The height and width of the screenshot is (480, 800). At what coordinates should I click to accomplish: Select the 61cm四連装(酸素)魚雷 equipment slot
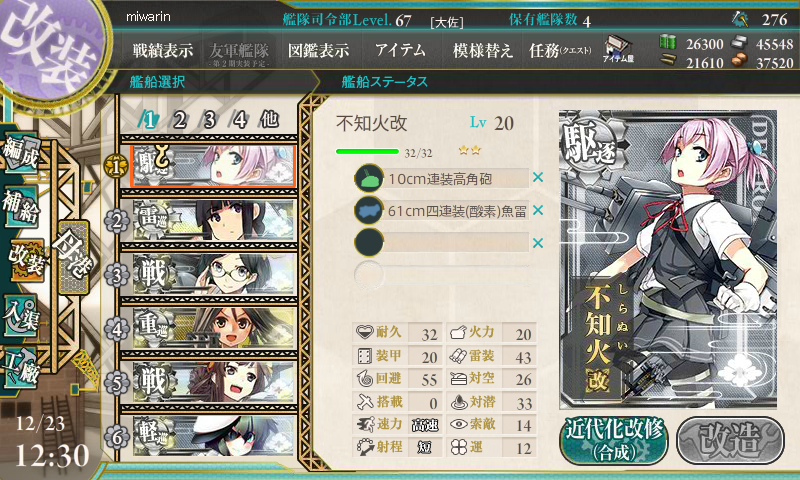click(442, 211)
